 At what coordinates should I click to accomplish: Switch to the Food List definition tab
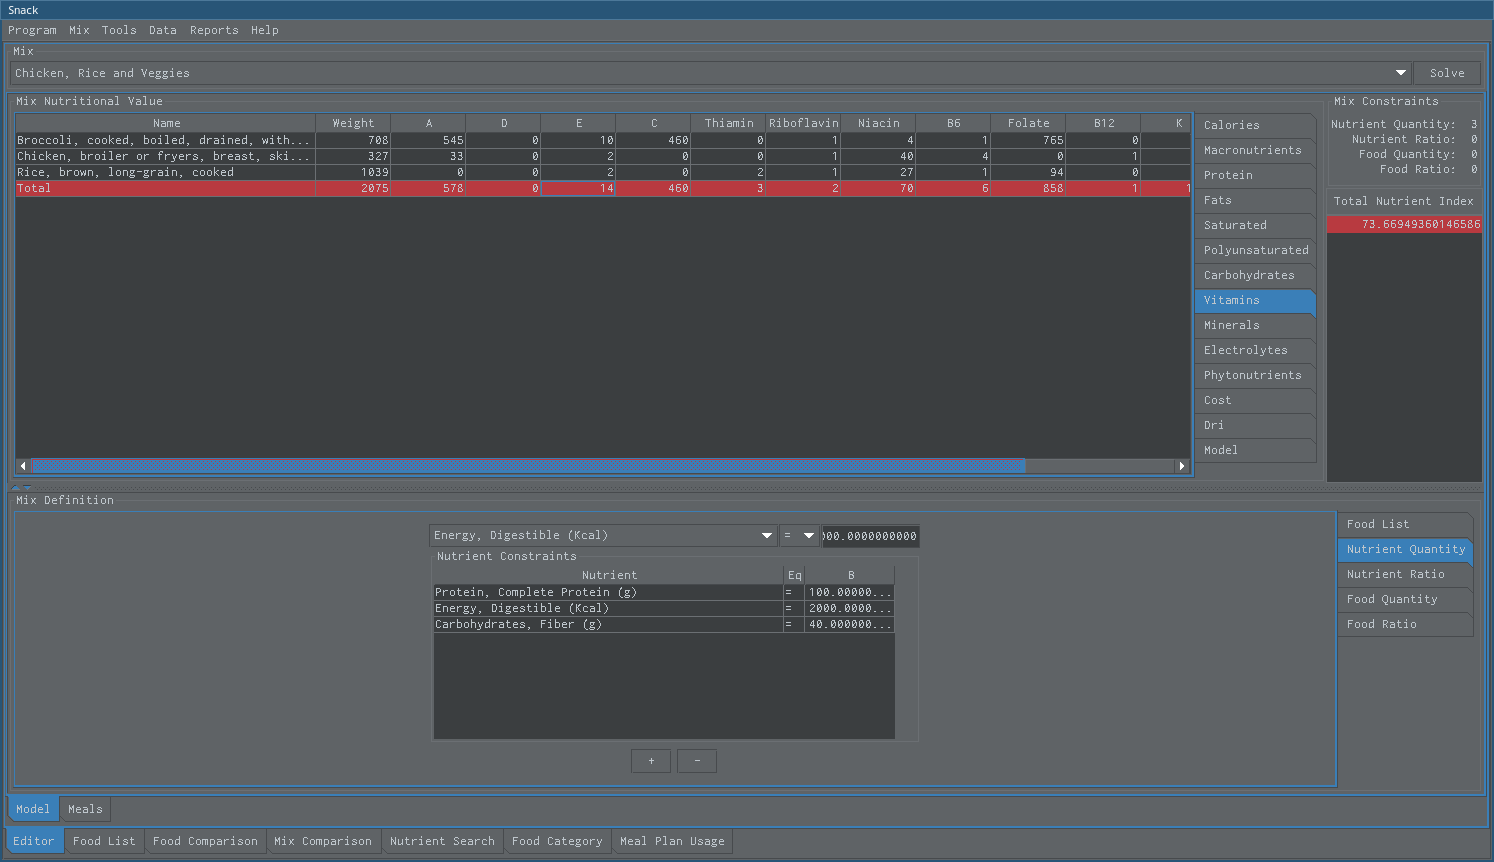click(1405, 524)
